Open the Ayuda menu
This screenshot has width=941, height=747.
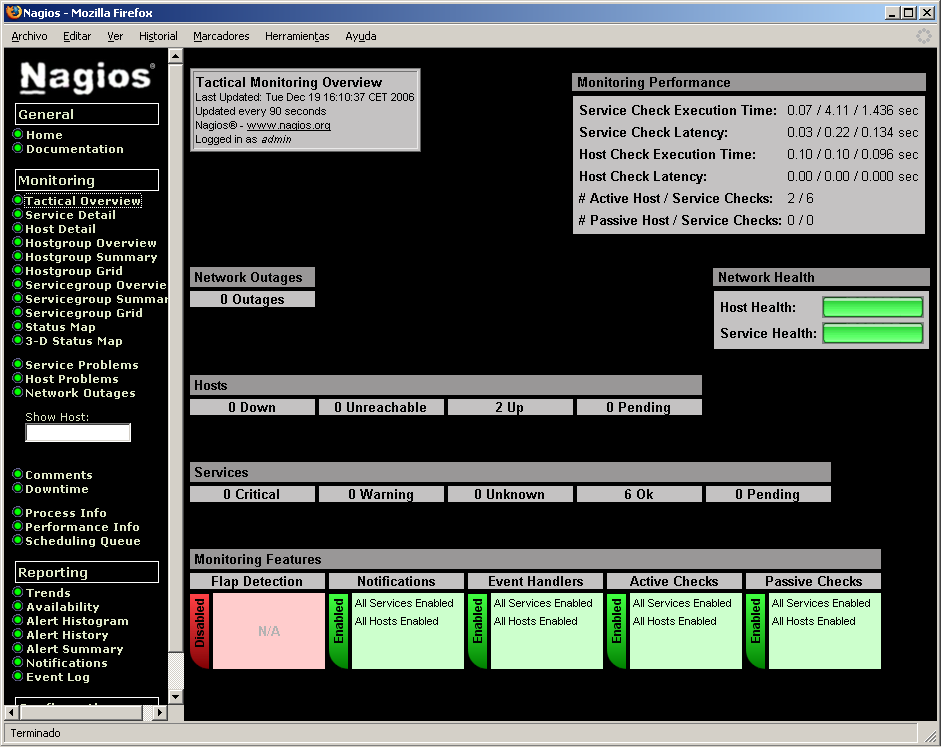(361, 37)
